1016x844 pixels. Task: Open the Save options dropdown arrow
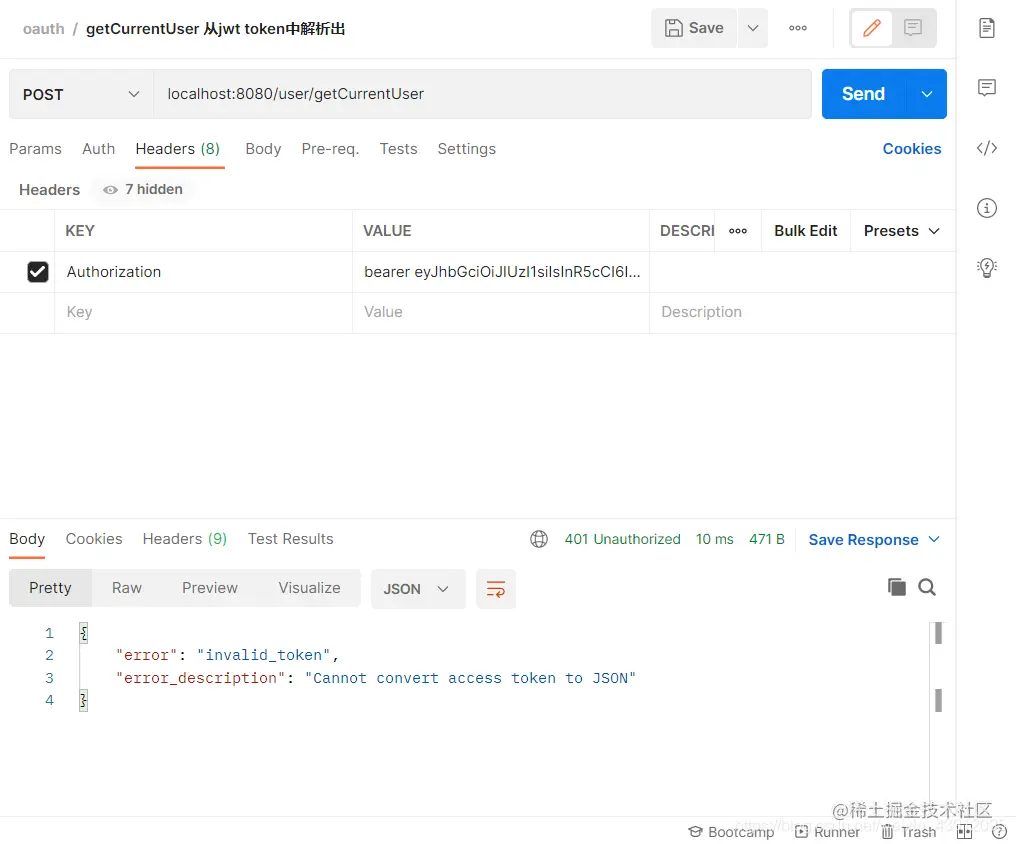point(752,28)
